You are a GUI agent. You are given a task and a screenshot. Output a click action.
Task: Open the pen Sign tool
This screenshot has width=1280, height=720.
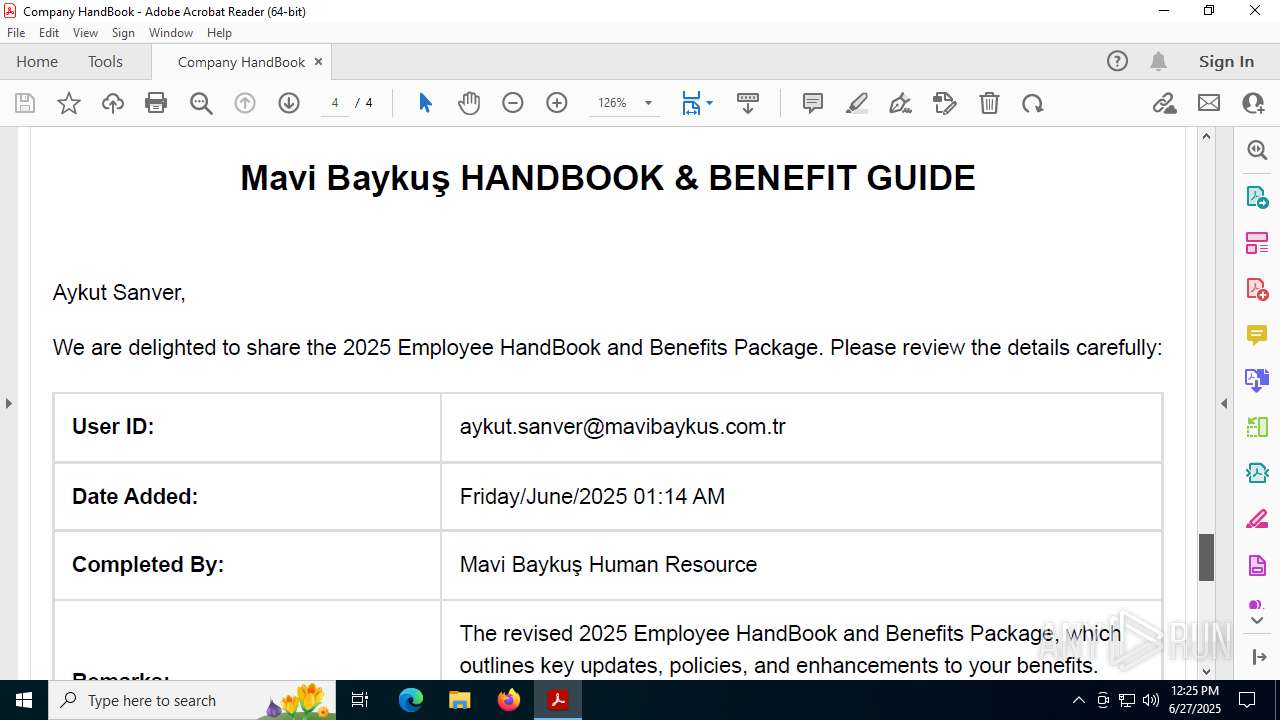tap(900, 103)
